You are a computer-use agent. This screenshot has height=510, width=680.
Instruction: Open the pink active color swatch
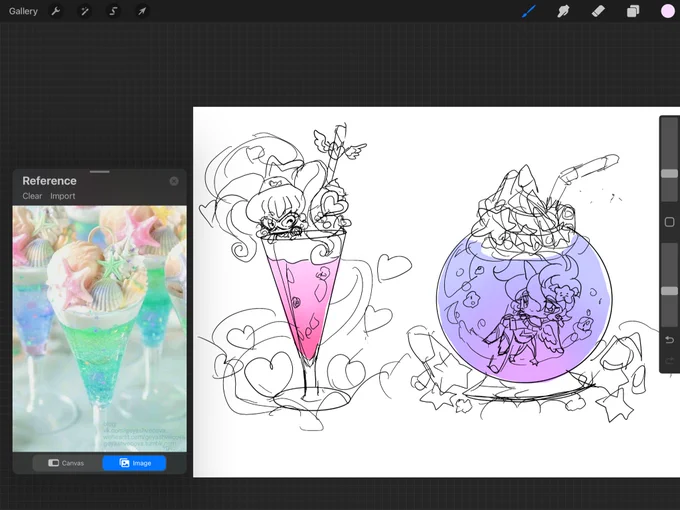(x=668, y=11)
